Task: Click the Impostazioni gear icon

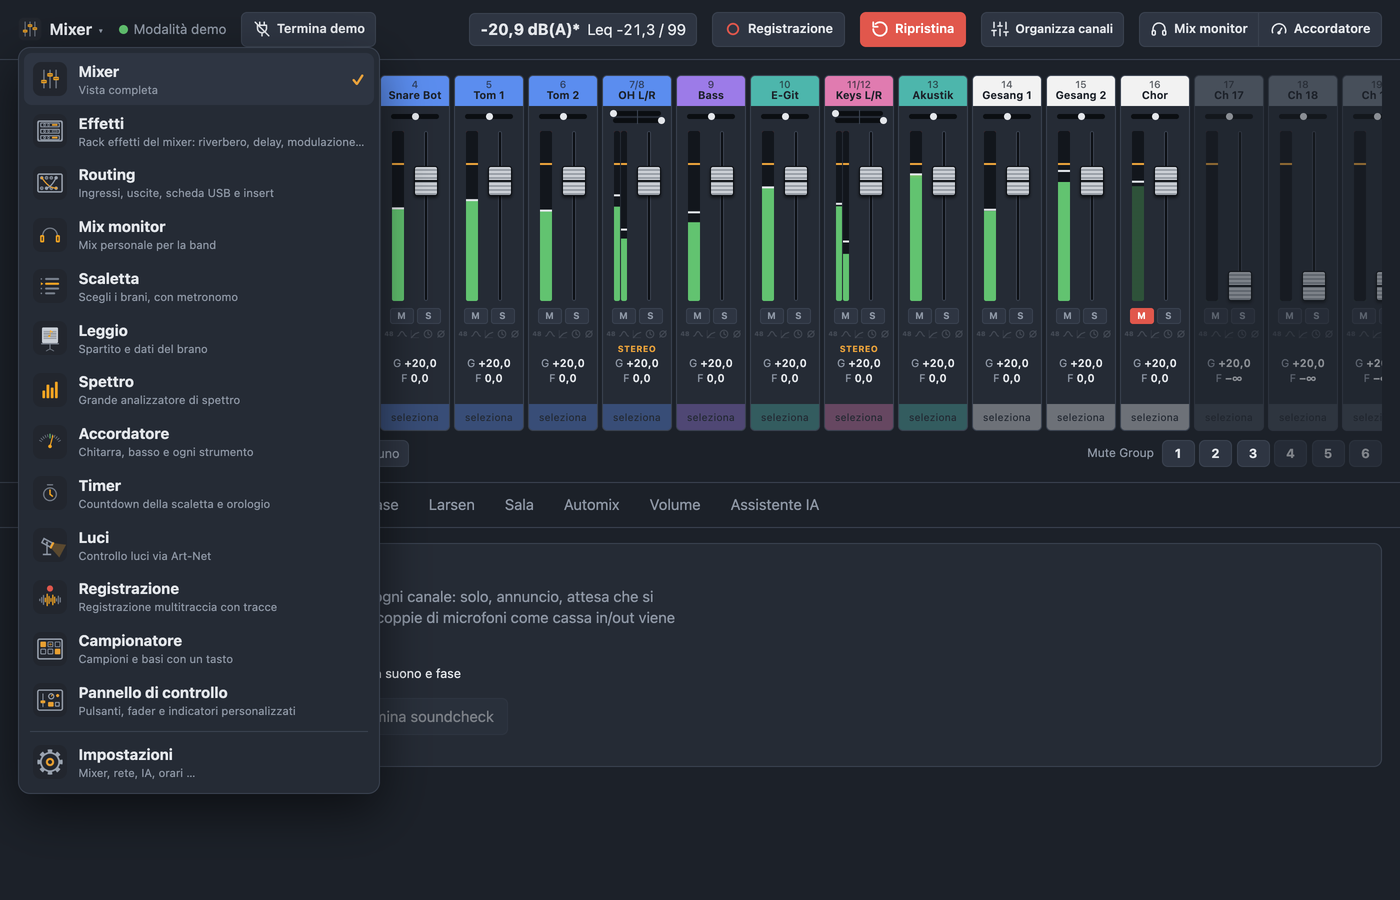Action: (50, 763)
